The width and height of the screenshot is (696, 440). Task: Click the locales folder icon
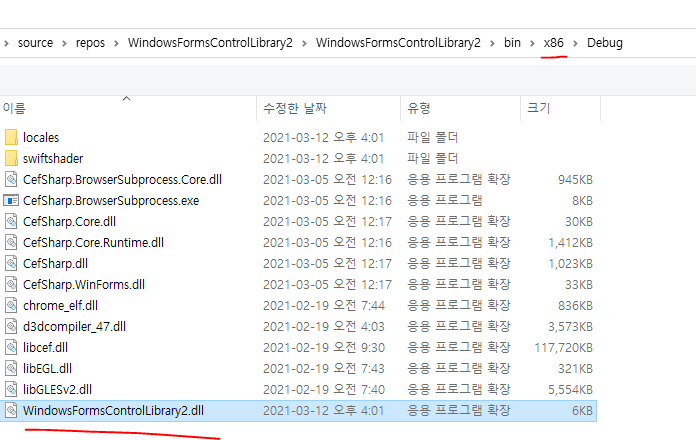click(x=11, y=137)
